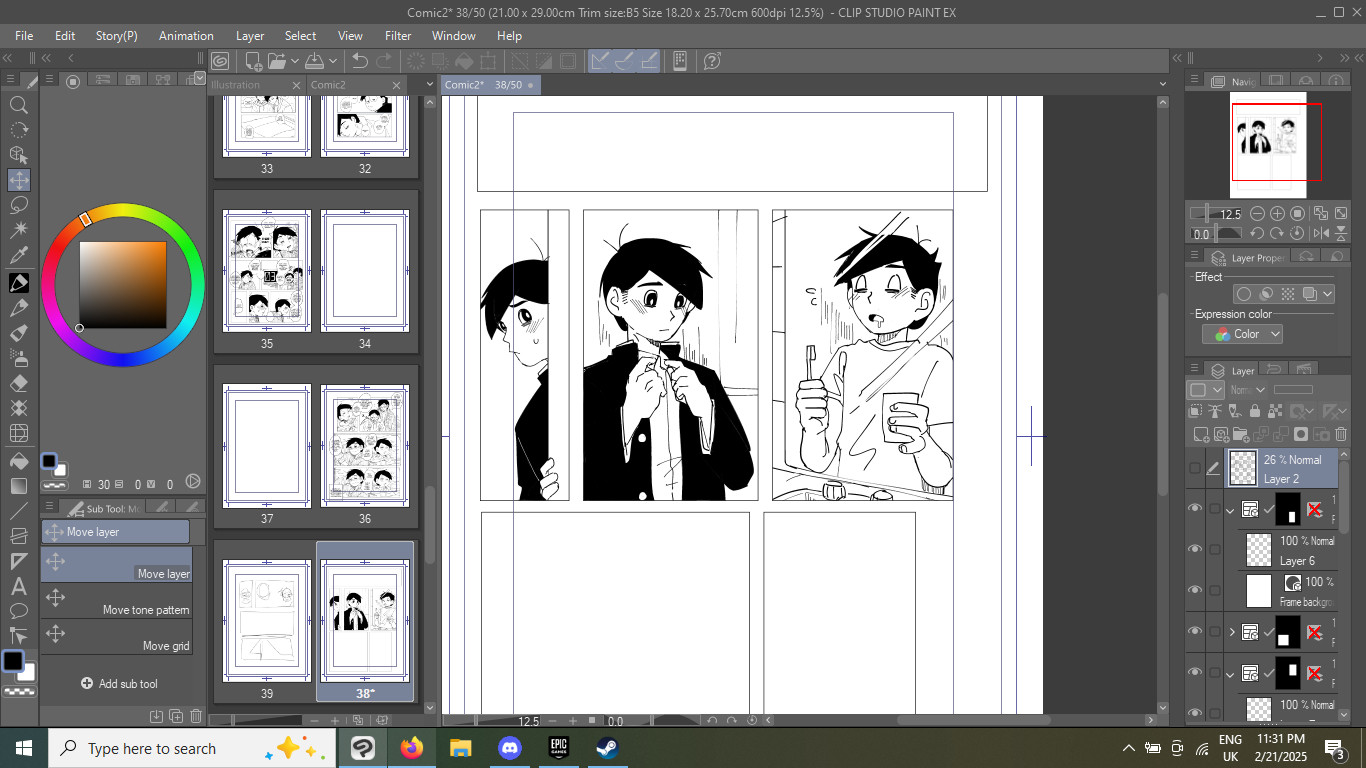
Task: Select the Move layer tool in the toolbar
Action: [x=18, y=180]
